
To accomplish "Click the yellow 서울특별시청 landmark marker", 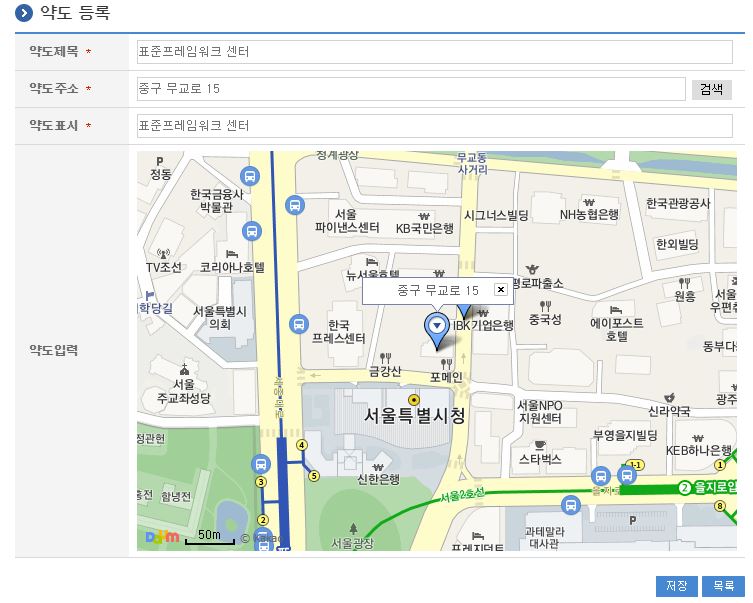I will [x=414, y=400].
